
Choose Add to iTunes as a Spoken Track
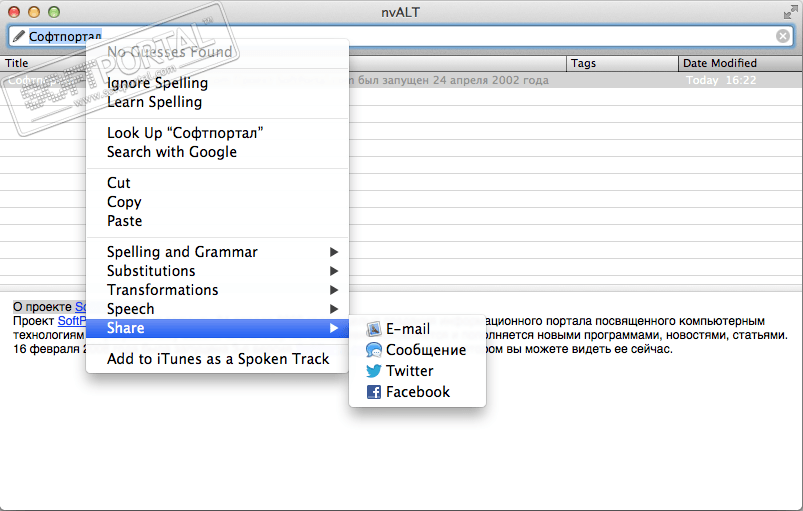(x=218, y=359)
